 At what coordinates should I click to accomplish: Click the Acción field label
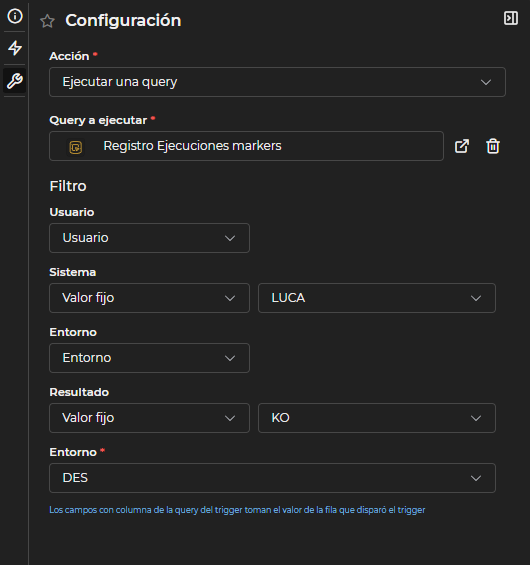tap(69, 56)
